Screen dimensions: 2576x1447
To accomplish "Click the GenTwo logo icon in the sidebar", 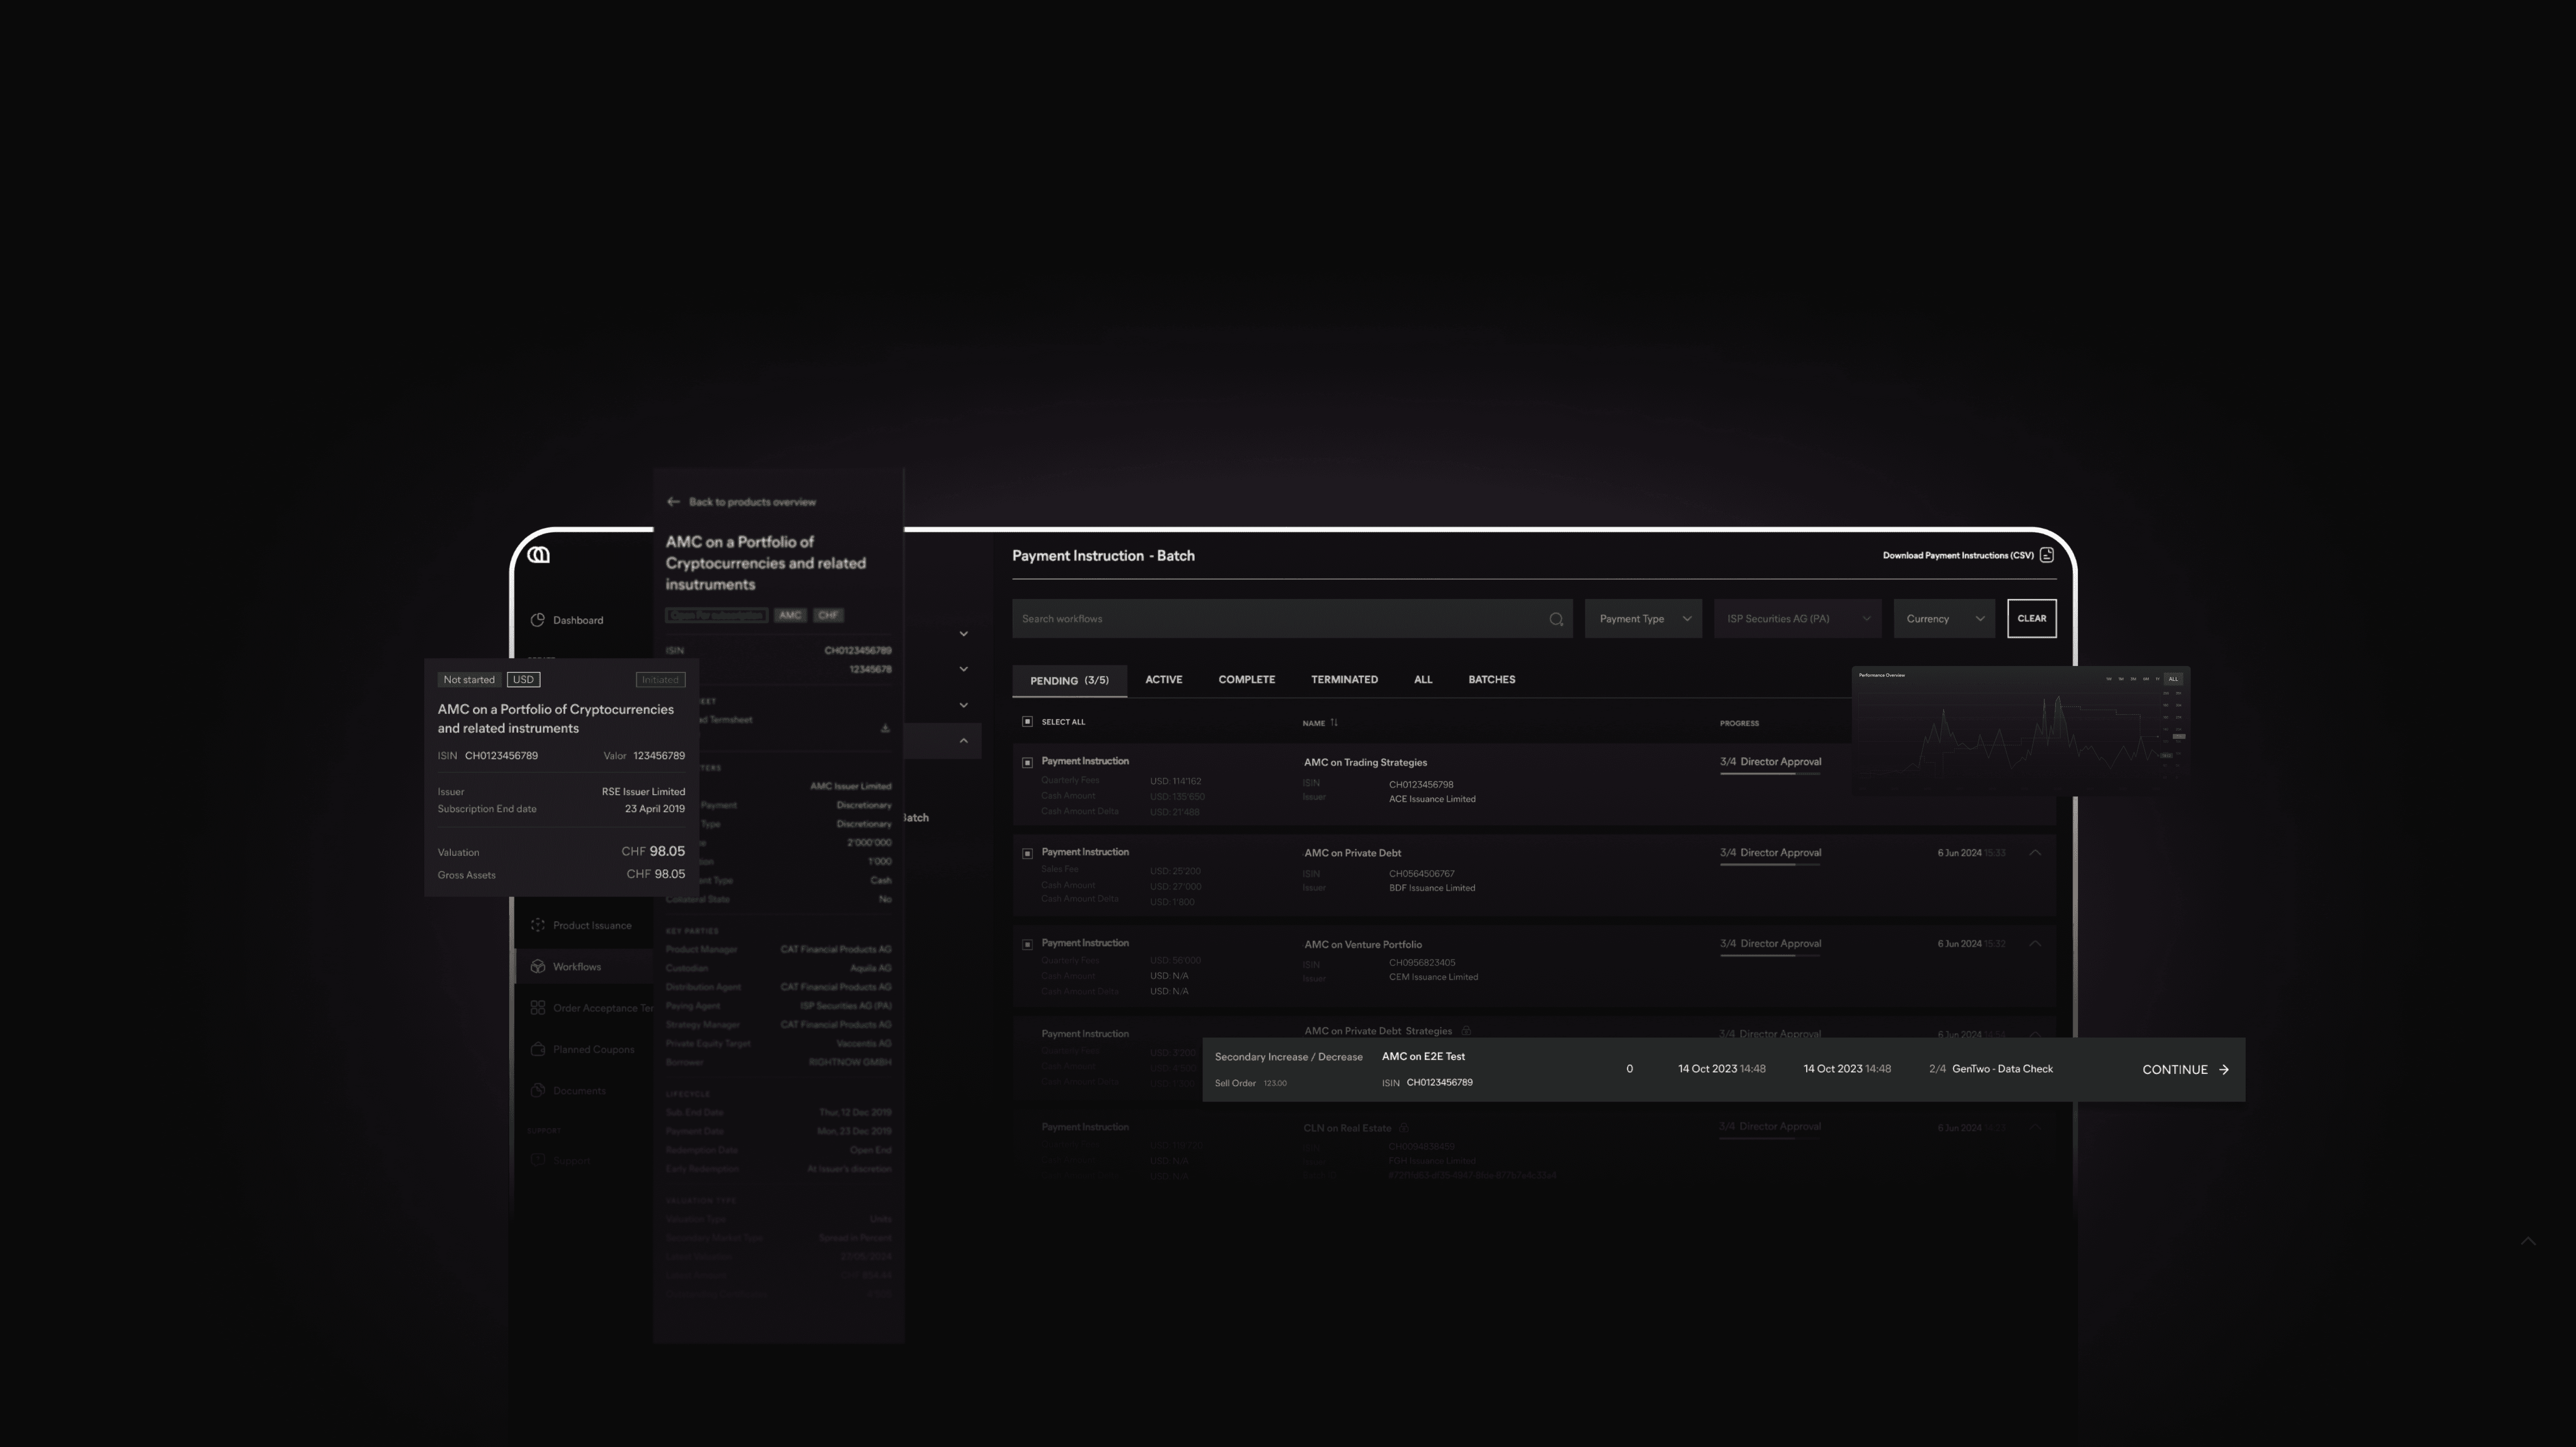I will (538, 555).
